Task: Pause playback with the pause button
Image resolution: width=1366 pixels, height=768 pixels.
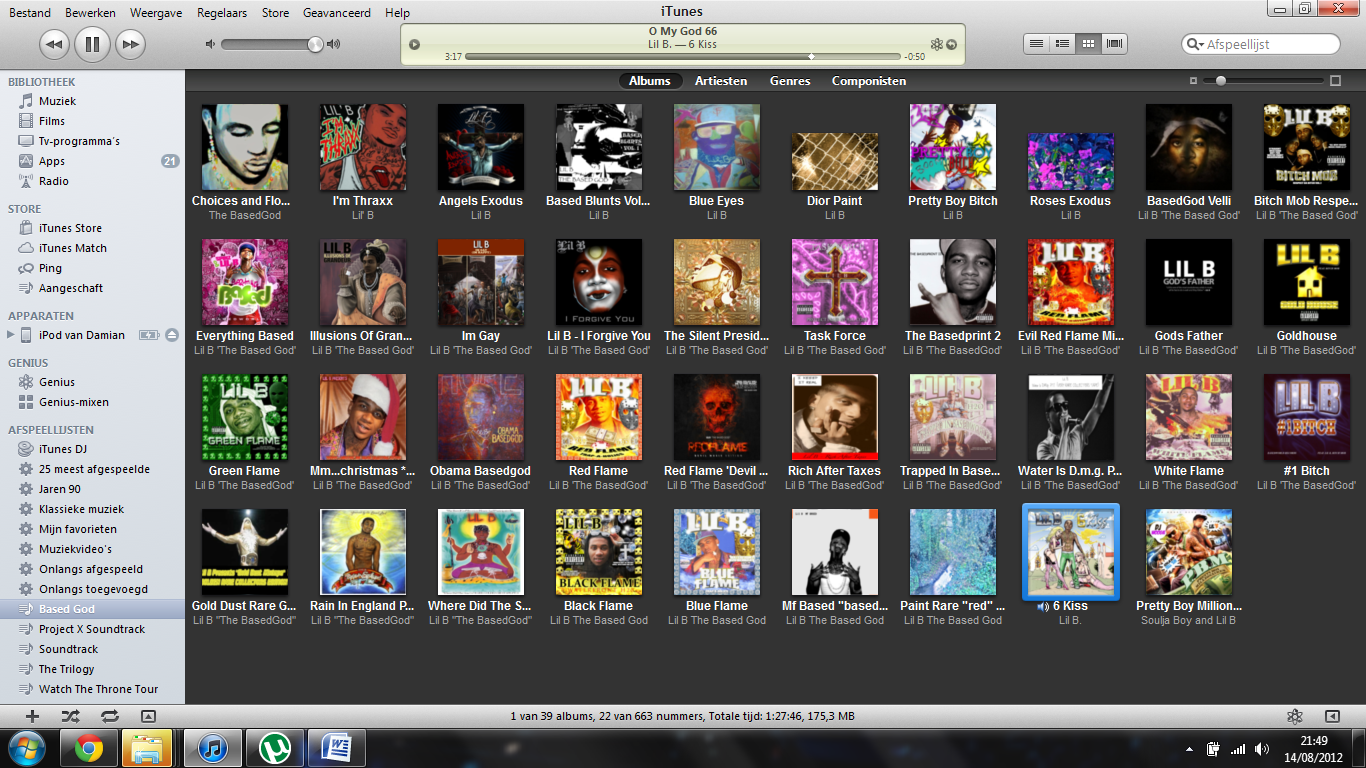Action: tap(91, 44)
